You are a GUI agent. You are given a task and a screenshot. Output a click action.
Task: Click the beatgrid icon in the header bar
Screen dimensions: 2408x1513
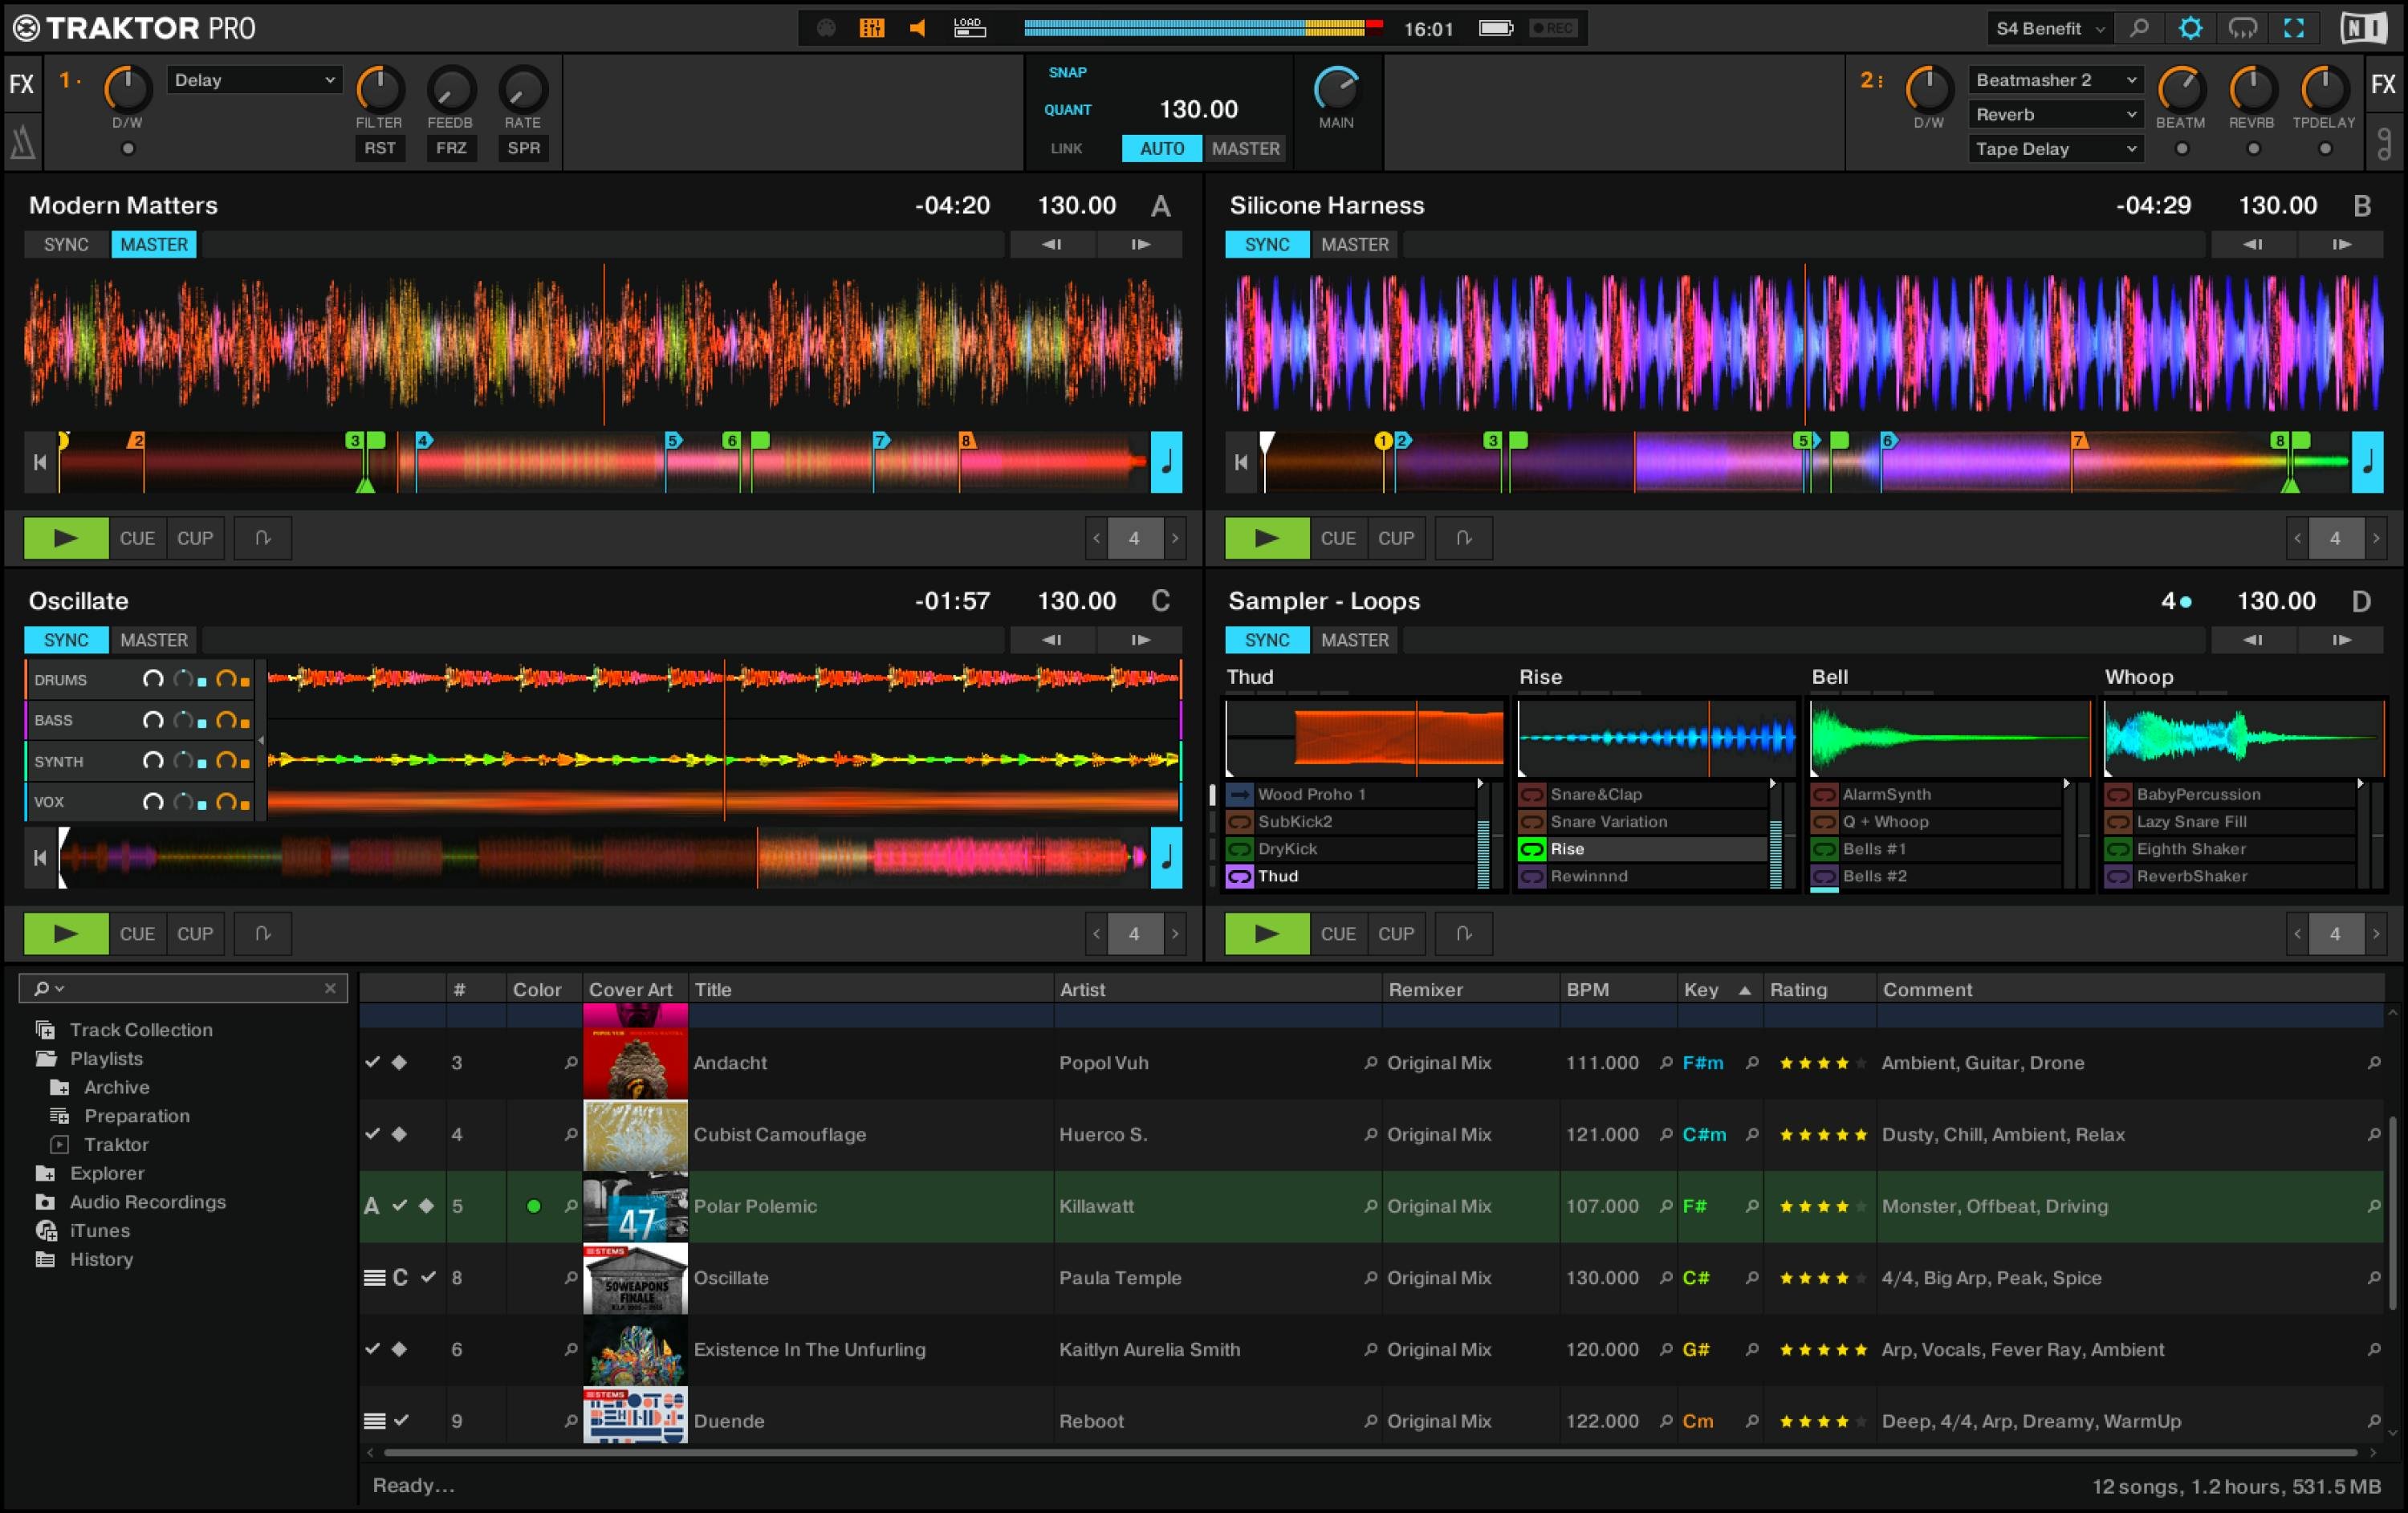pyautogui.click(x=871, y=27)
